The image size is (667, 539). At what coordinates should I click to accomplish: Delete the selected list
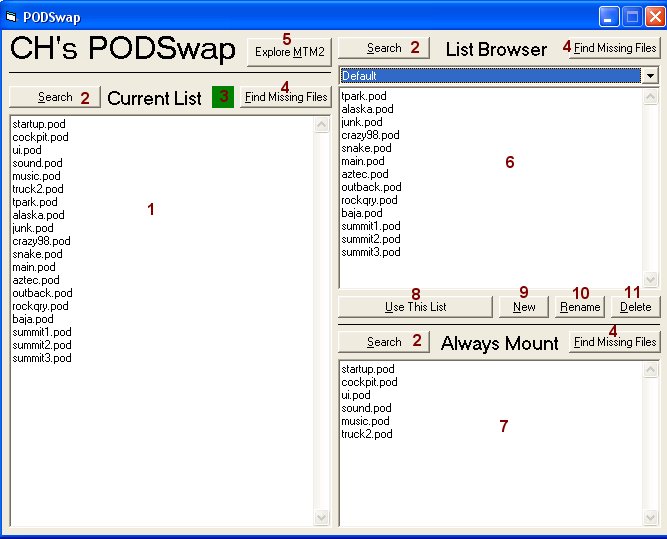pyautogui.click(x=636, y=307)
